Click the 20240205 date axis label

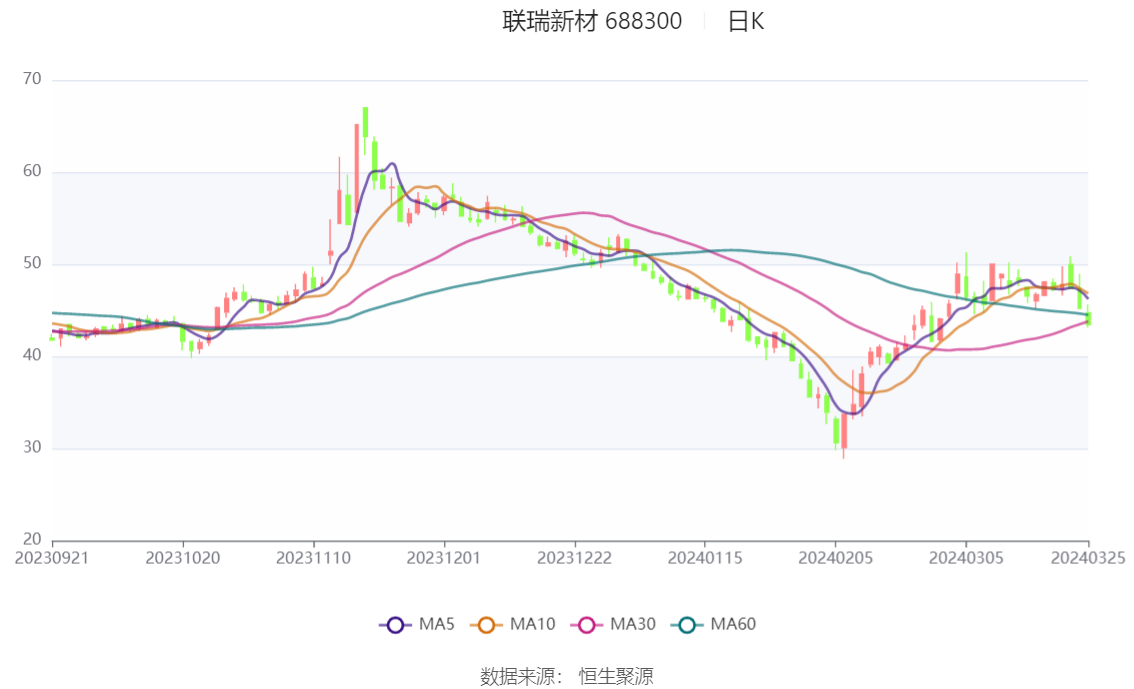pos(835,558)
